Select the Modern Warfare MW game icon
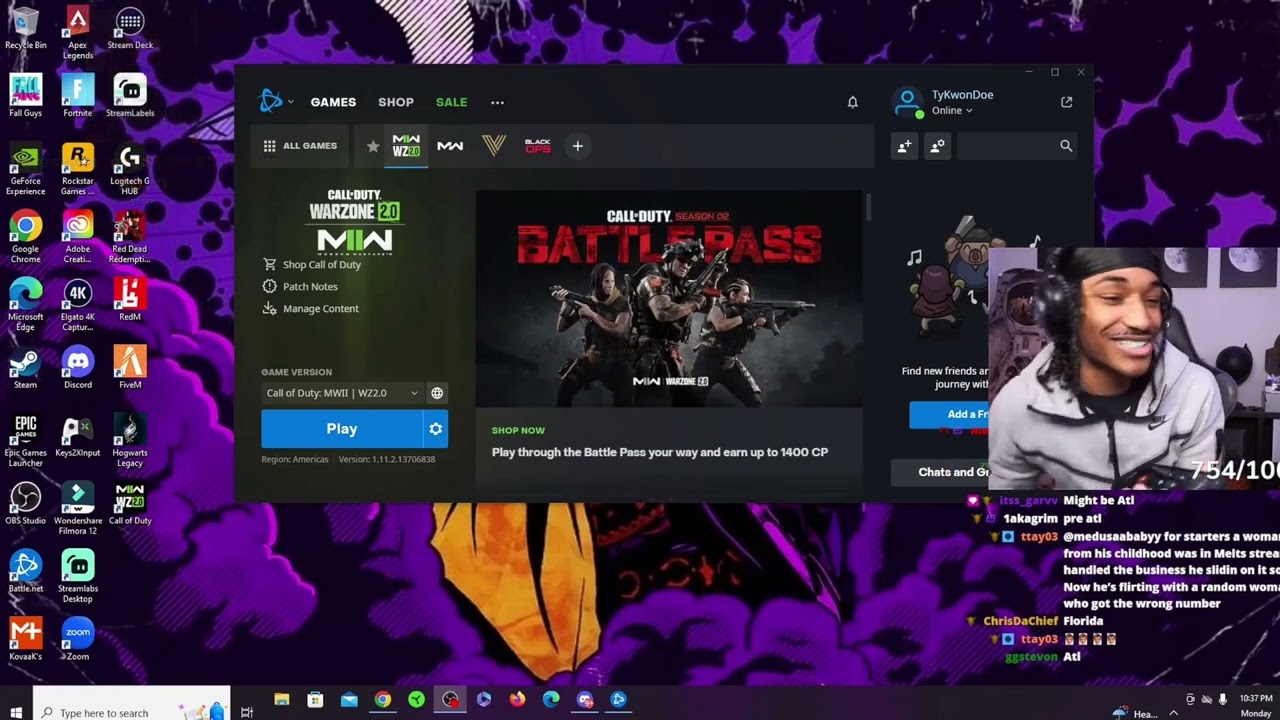The image size is (1280, 720). pos(450,146)
